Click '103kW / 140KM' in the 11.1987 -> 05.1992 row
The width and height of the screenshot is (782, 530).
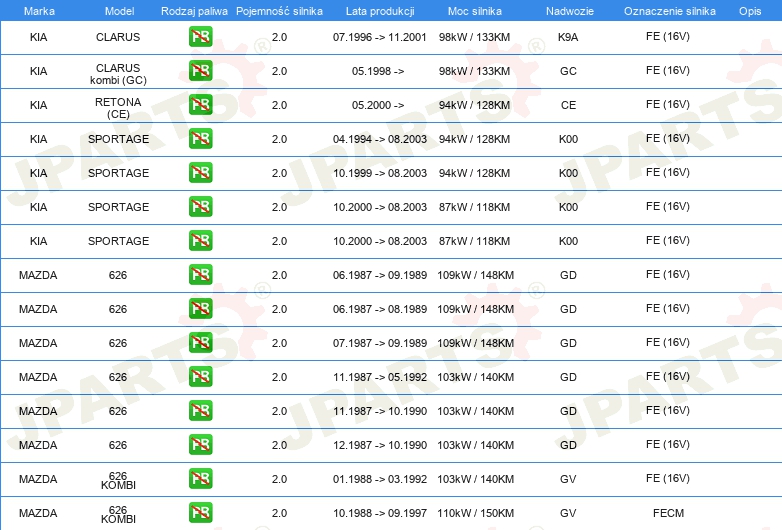pyautogui.click(x=475, y=377)
